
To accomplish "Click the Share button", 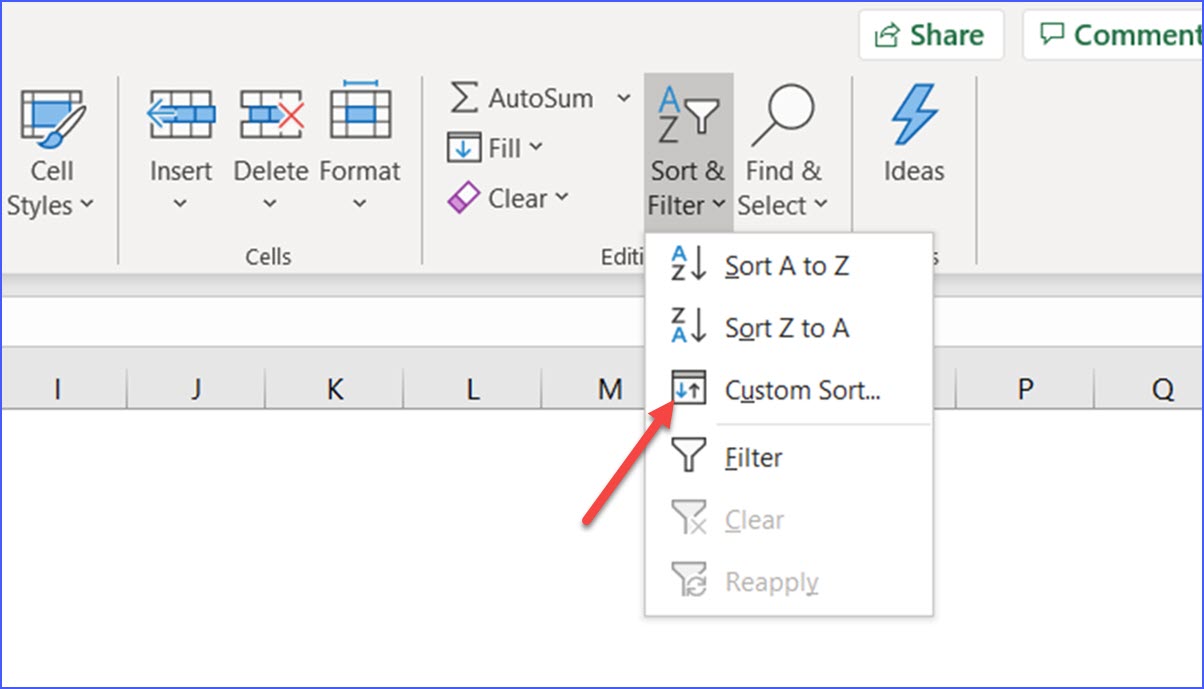I will [930, 34].
